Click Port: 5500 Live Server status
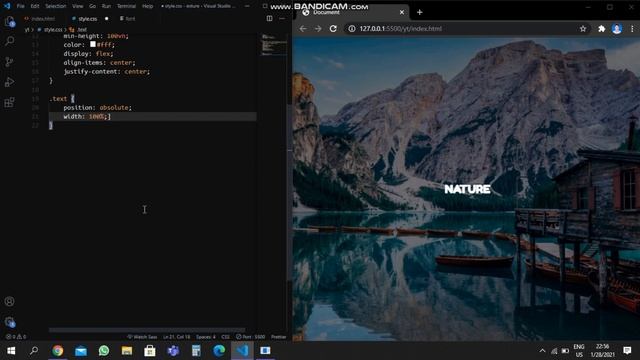The height and width of the screenshot is (360, 640). click(251, 337)
